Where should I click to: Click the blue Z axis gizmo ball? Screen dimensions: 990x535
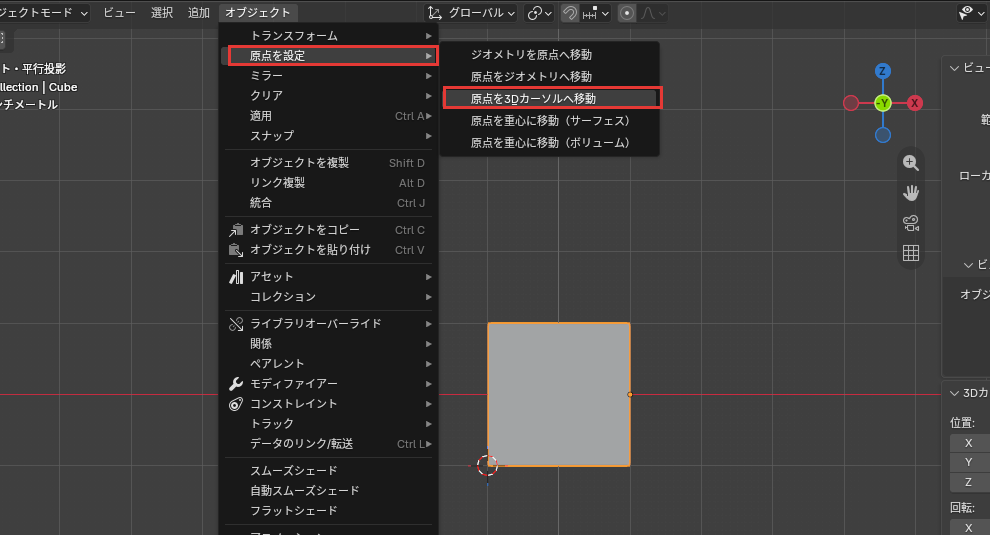(883, 71)
